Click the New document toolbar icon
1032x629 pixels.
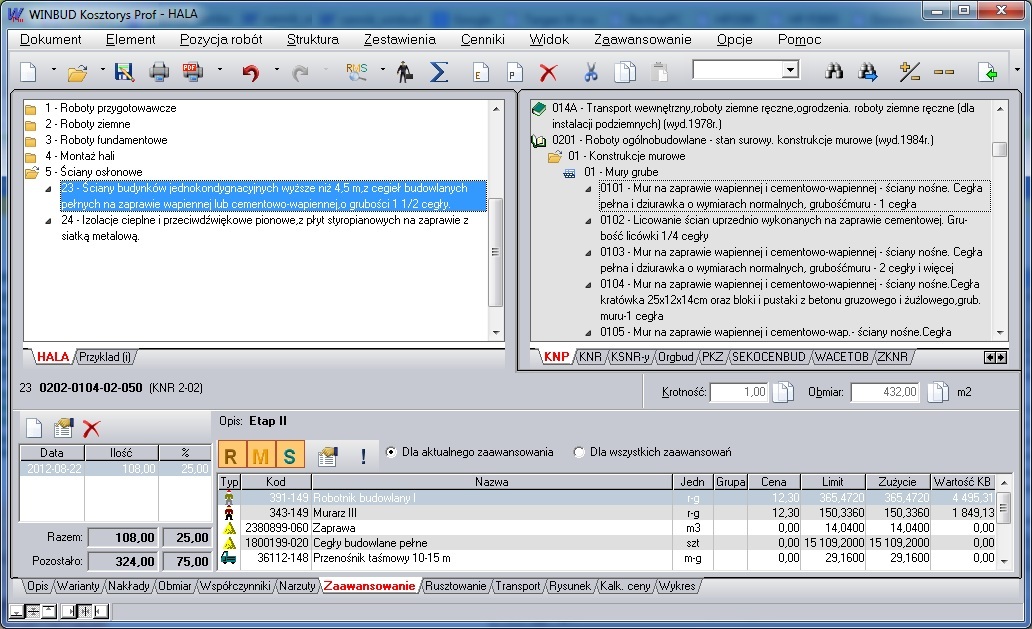click(x=28, y=71)
